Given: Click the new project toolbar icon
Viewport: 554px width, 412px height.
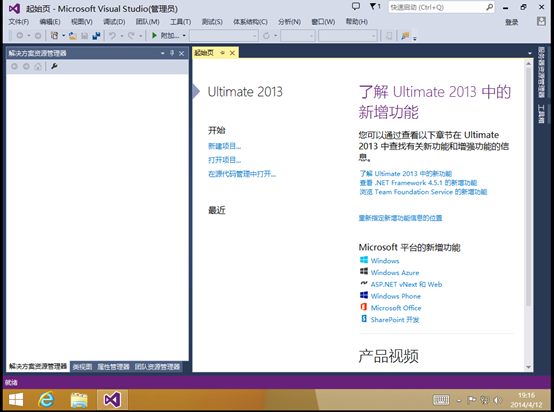Looking at the screenshot, I should pyautogui.click(x=54, y=36).
